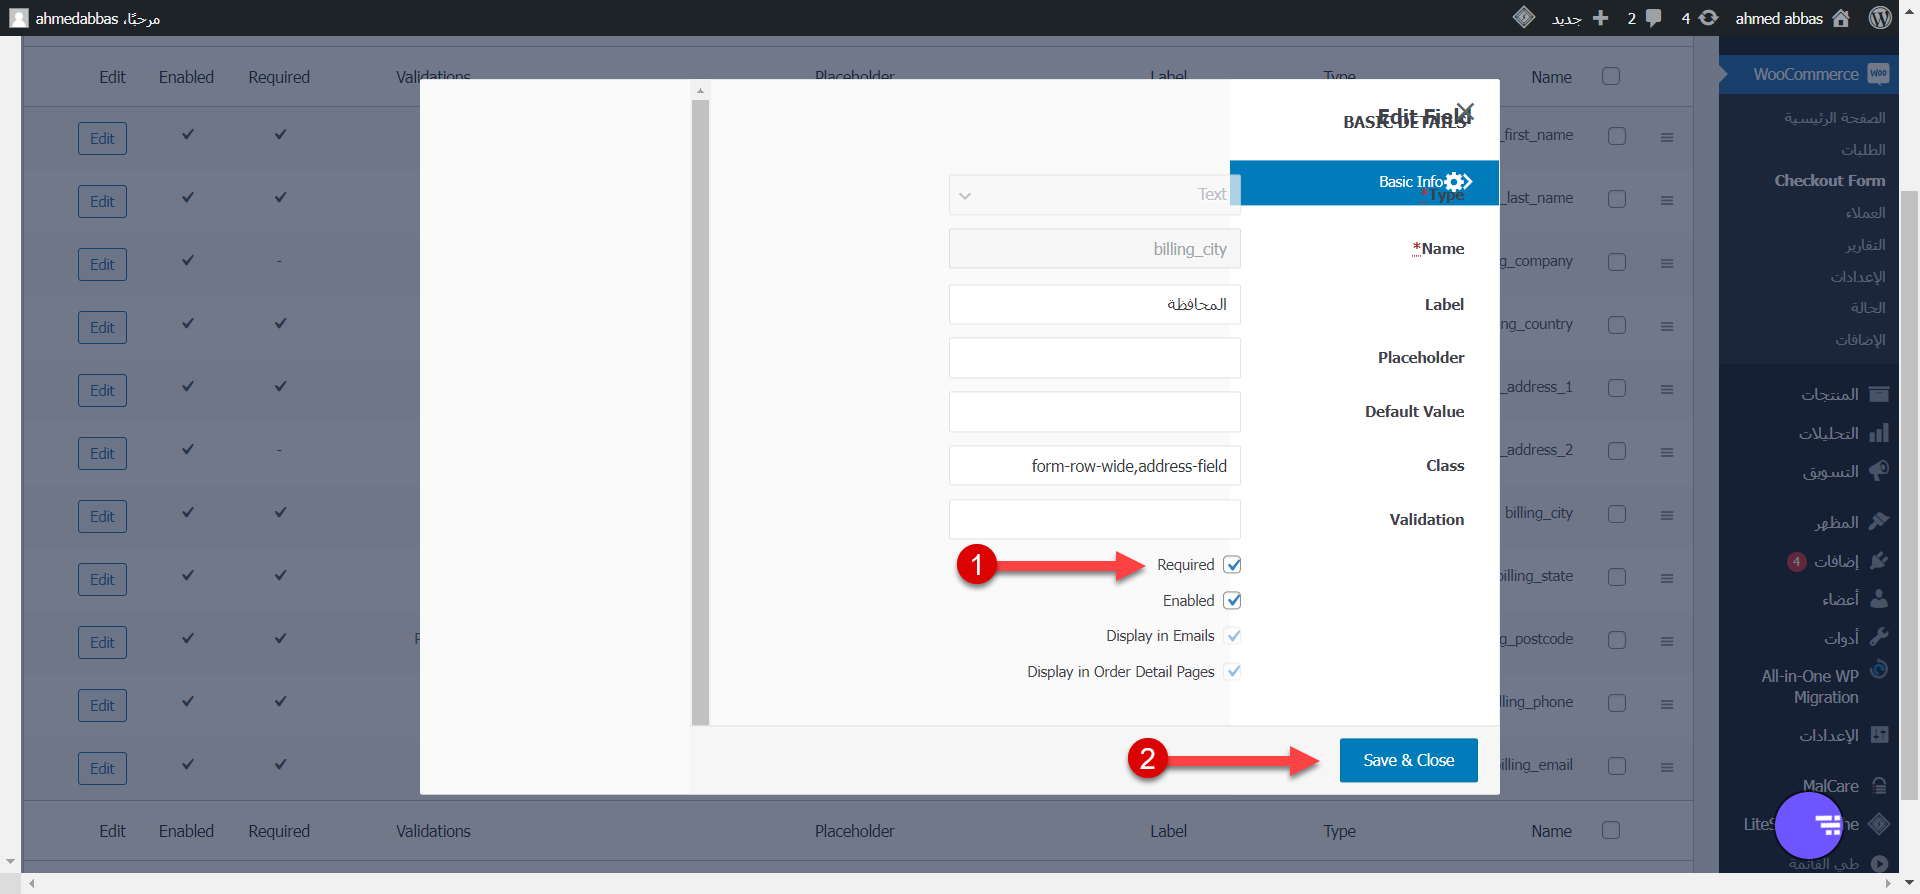
Task: Click the Save & Close button
Action: [1408, 761]
